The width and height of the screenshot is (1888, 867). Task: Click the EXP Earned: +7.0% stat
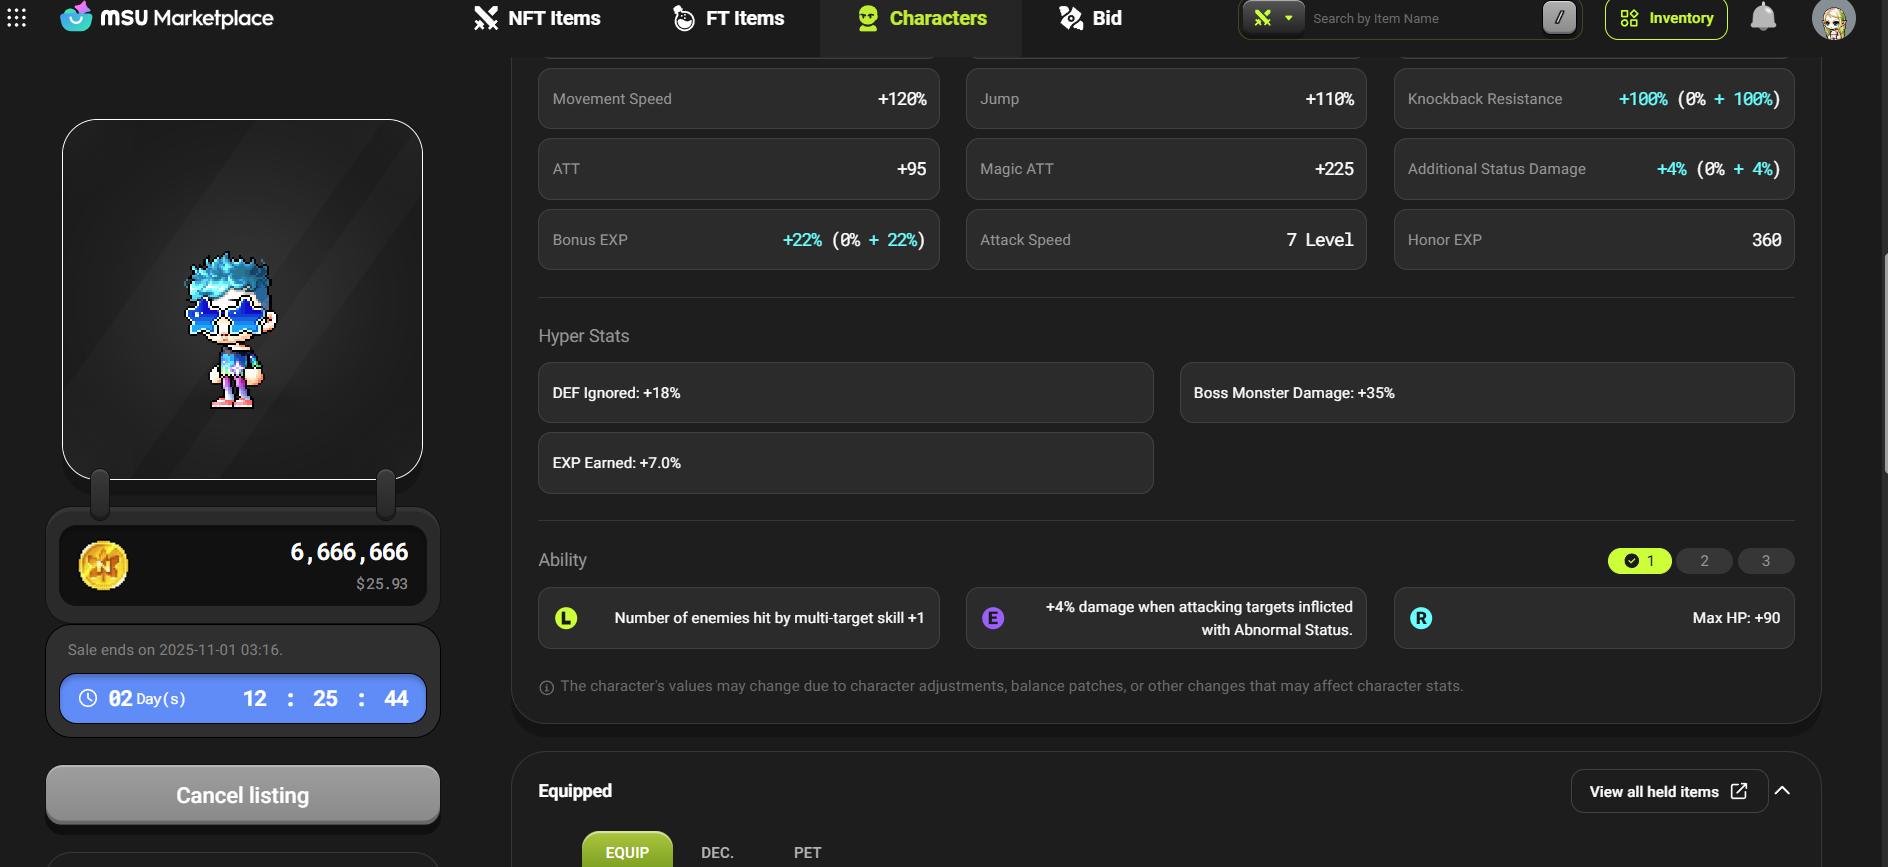click(x=845, y=463)
